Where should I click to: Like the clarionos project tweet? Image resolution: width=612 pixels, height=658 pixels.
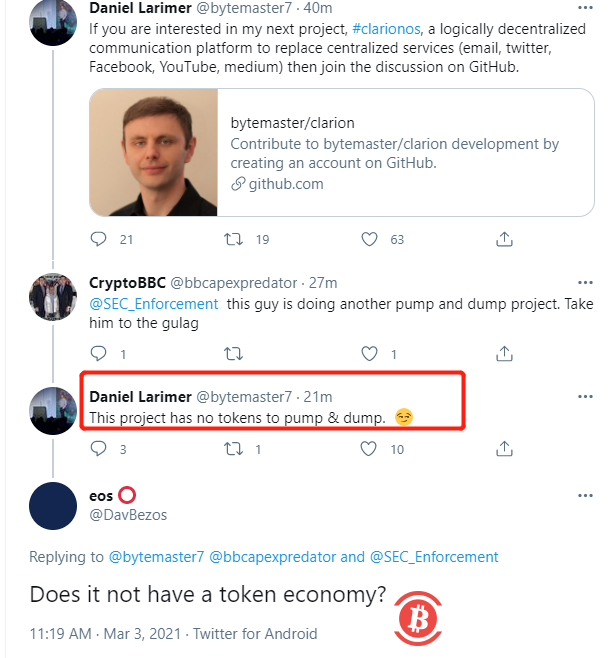pyautogui.click(x=369, y=239)
